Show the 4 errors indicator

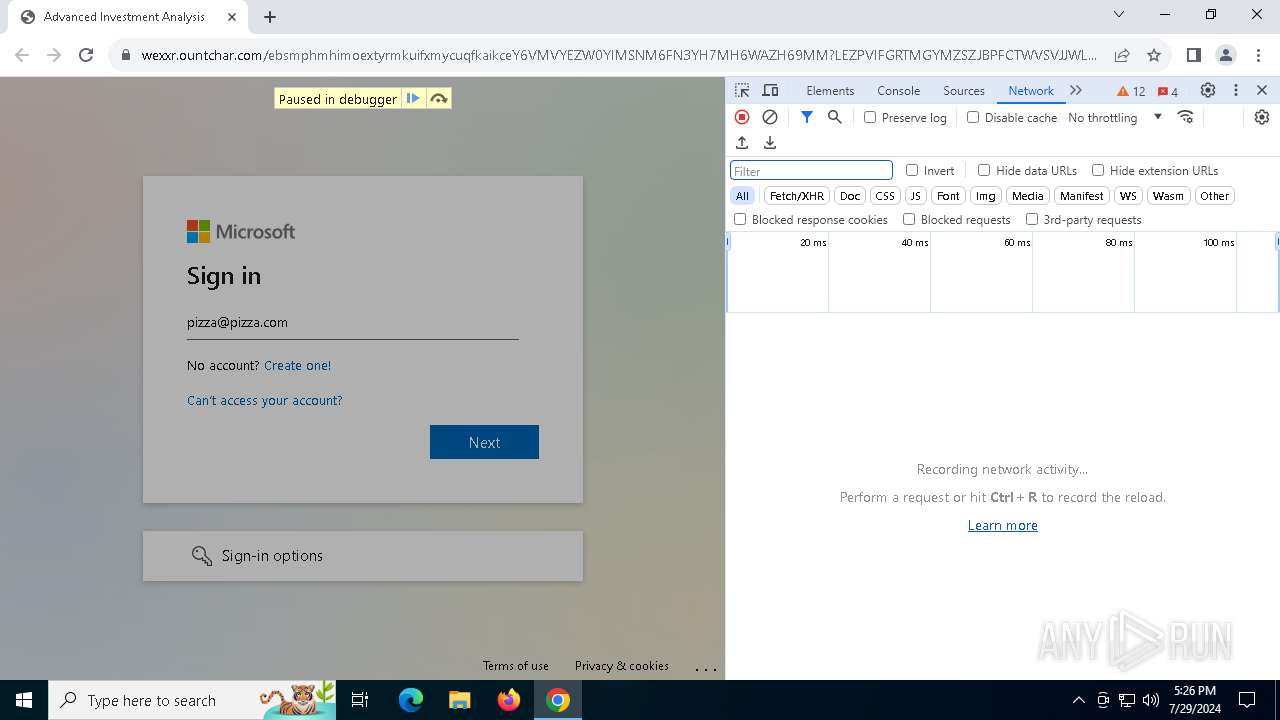click(1167, 91)
